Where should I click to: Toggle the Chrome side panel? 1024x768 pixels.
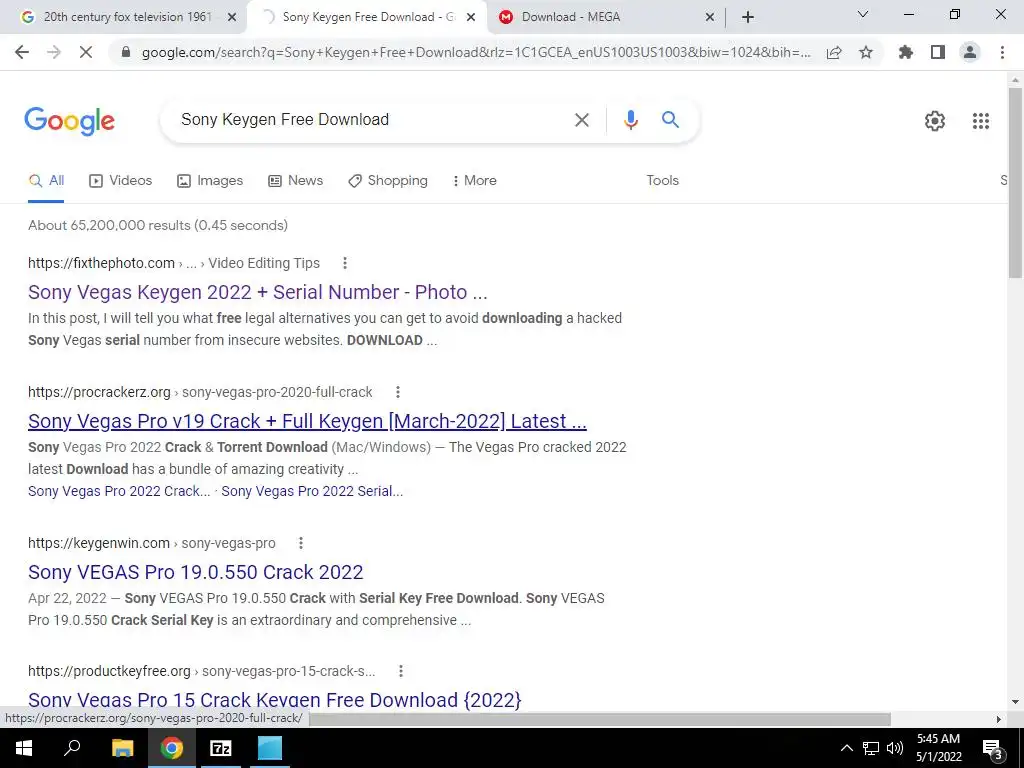[x=938, y=52]
